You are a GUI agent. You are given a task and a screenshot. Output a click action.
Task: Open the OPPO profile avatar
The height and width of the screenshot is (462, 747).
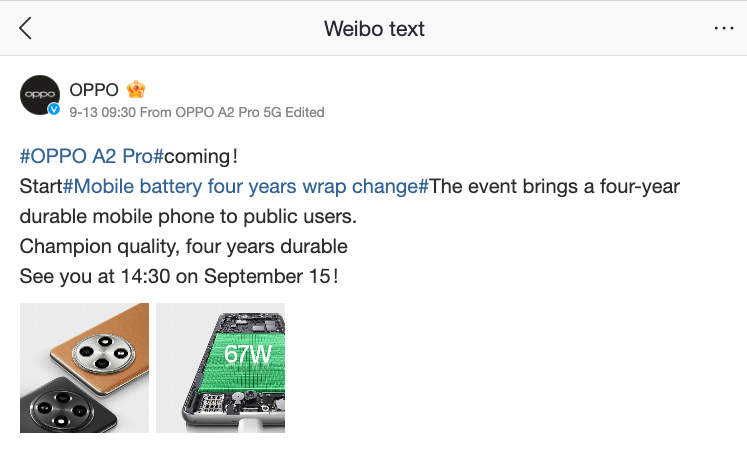click(40, 96)
